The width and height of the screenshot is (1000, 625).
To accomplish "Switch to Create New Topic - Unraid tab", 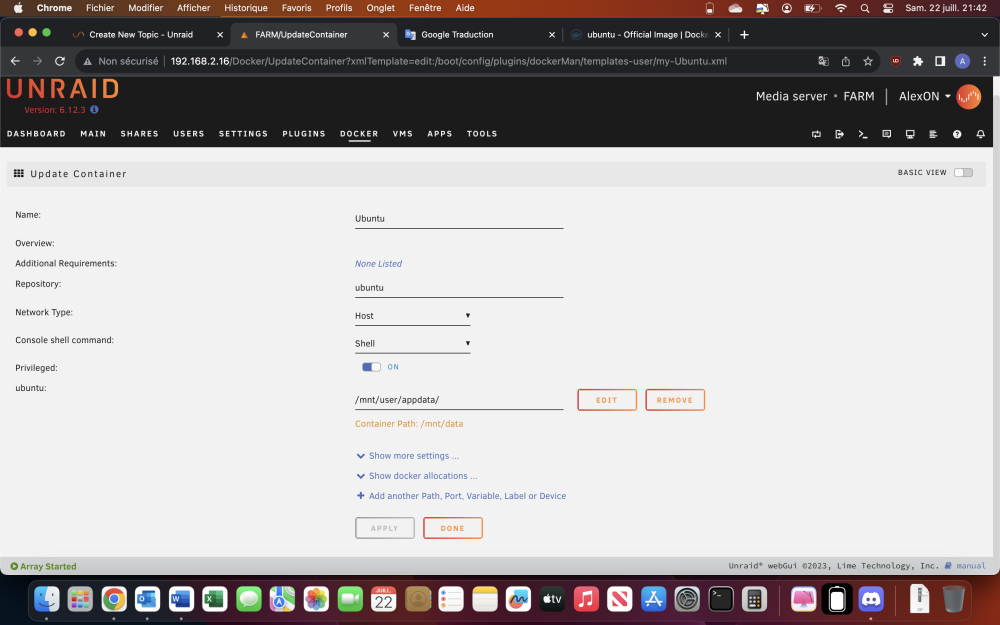I will tap(148, 34).
